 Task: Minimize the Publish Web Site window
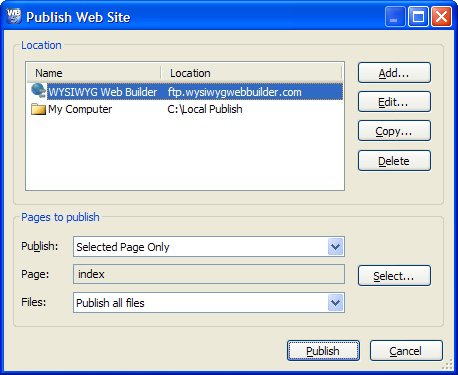coord(395,16)
